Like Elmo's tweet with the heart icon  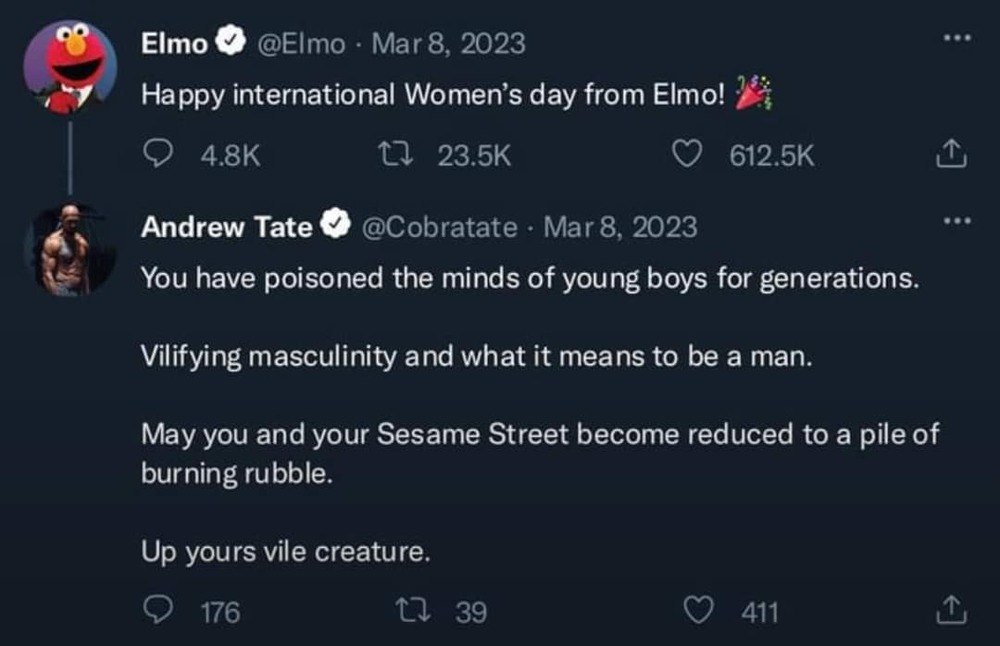686,155
